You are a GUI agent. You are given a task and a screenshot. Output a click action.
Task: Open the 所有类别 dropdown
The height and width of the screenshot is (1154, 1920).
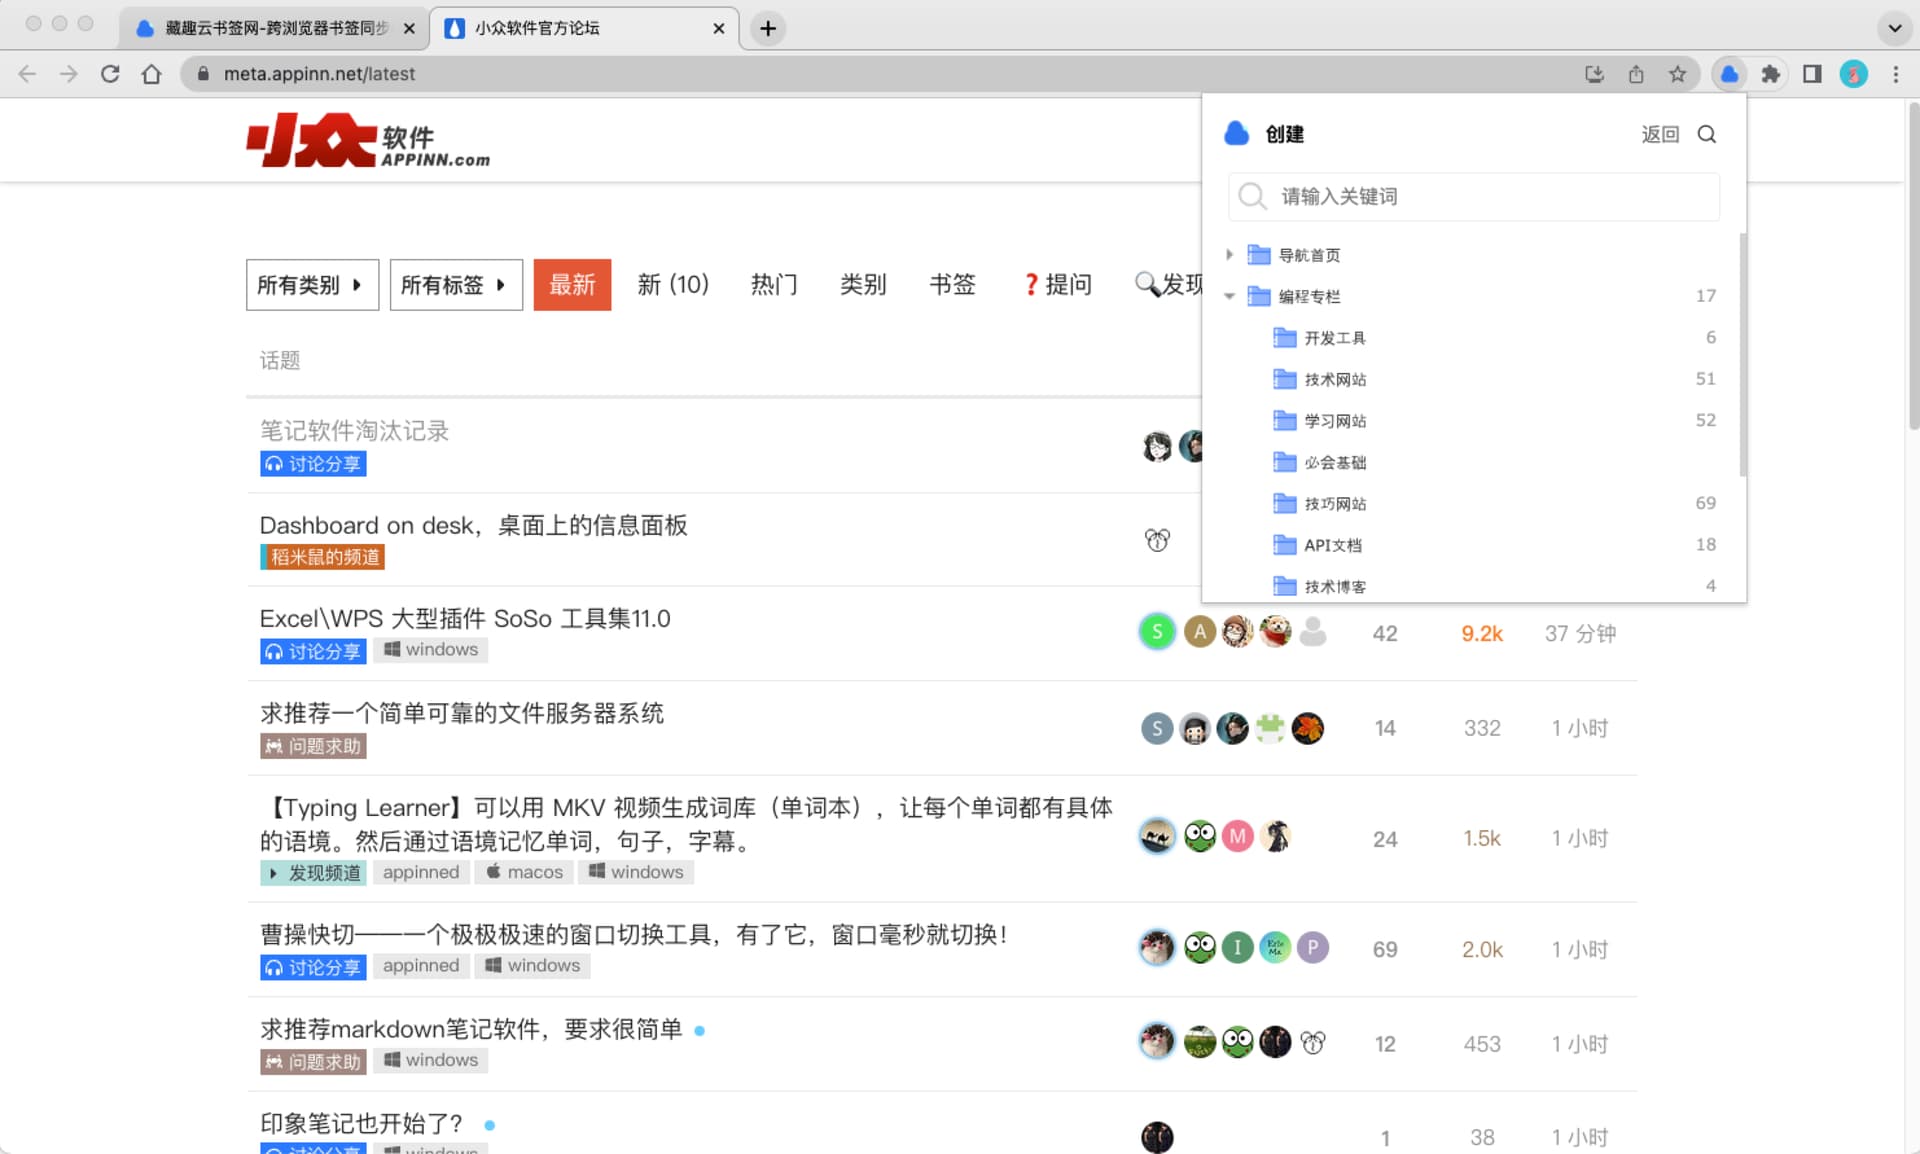click(311, 285)
